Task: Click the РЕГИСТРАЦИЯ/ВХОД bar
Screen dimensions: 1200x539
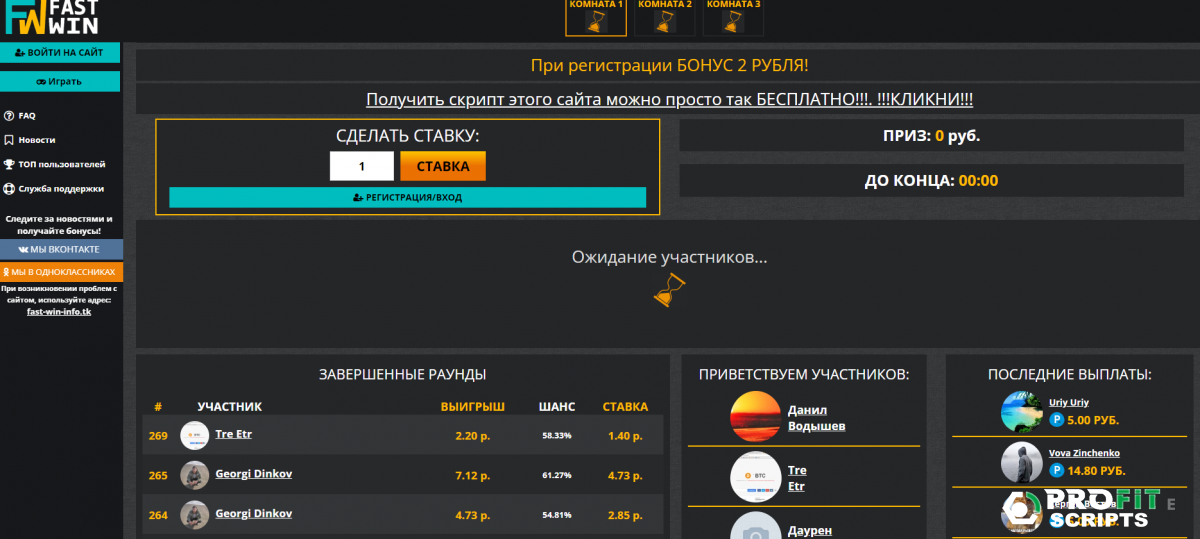Action: pos(407,198)
